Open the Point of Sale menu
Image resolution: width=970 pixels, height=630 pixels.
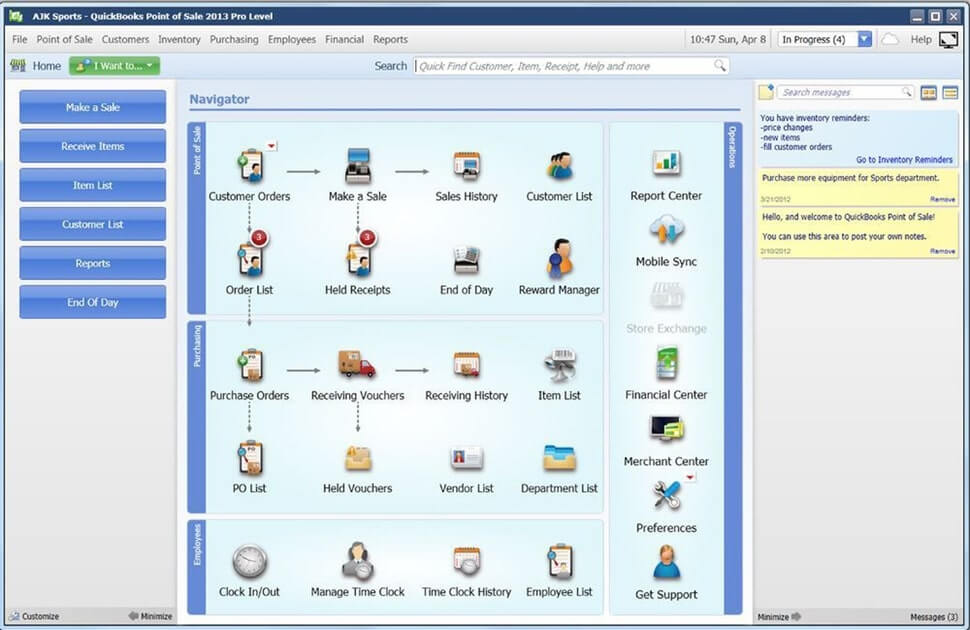click(x=64, y=40)
